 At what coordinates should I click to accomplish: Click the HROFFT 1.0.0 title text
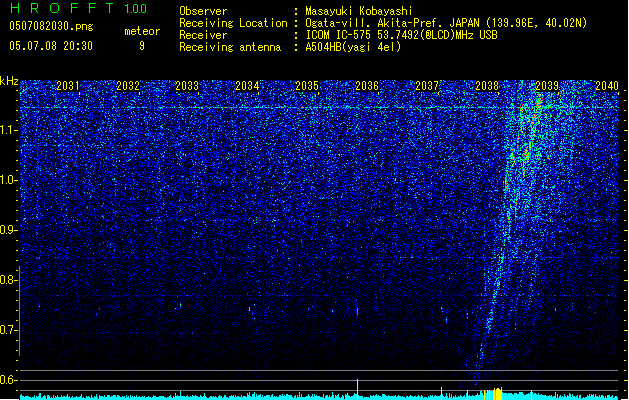click(79, 8)
